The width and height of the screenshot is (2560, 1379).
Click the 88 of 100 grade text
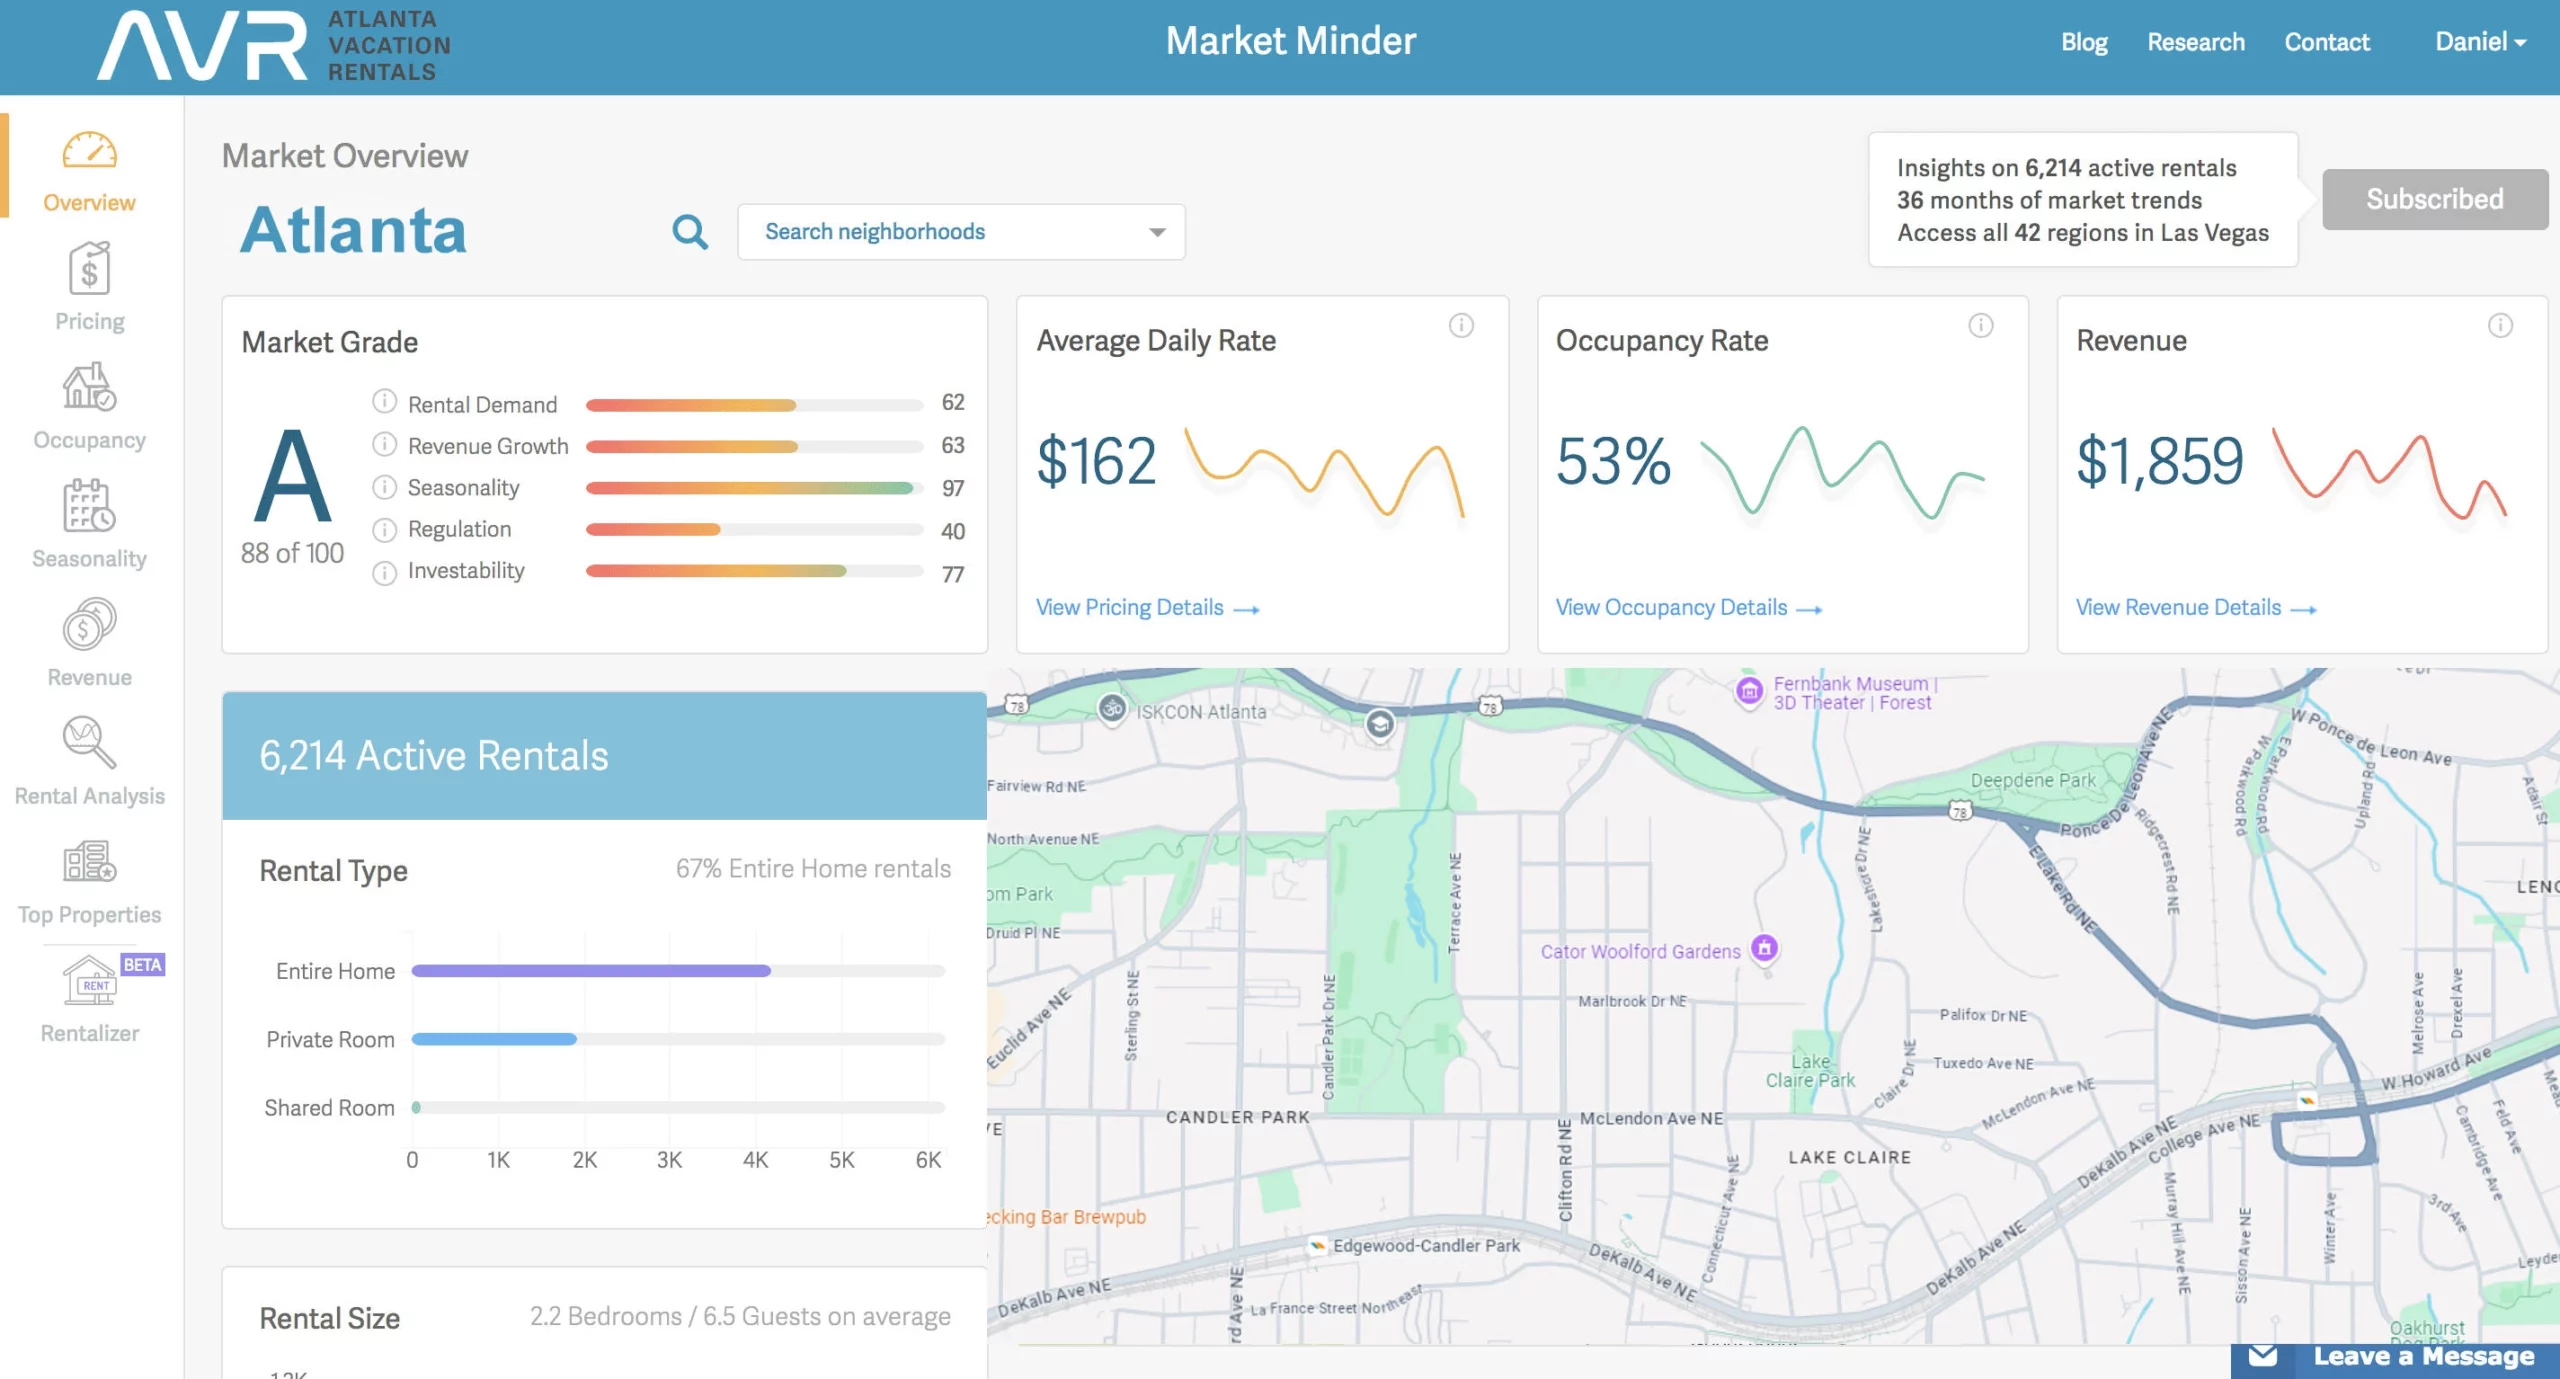[x=292, y=553]
